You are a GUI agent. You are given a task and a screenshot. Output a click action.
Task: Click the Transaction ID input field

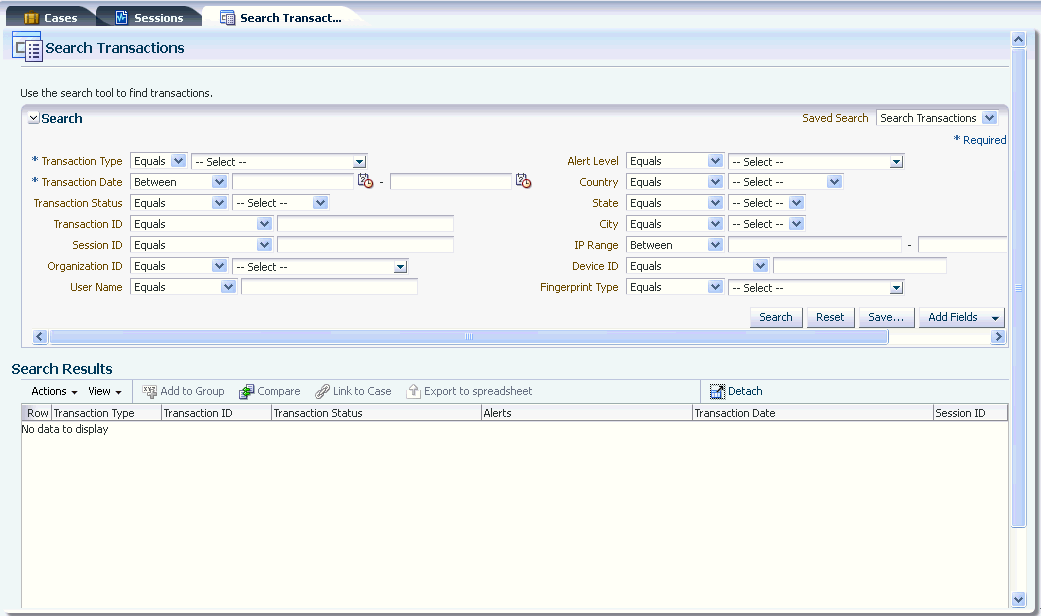[365, 224]
